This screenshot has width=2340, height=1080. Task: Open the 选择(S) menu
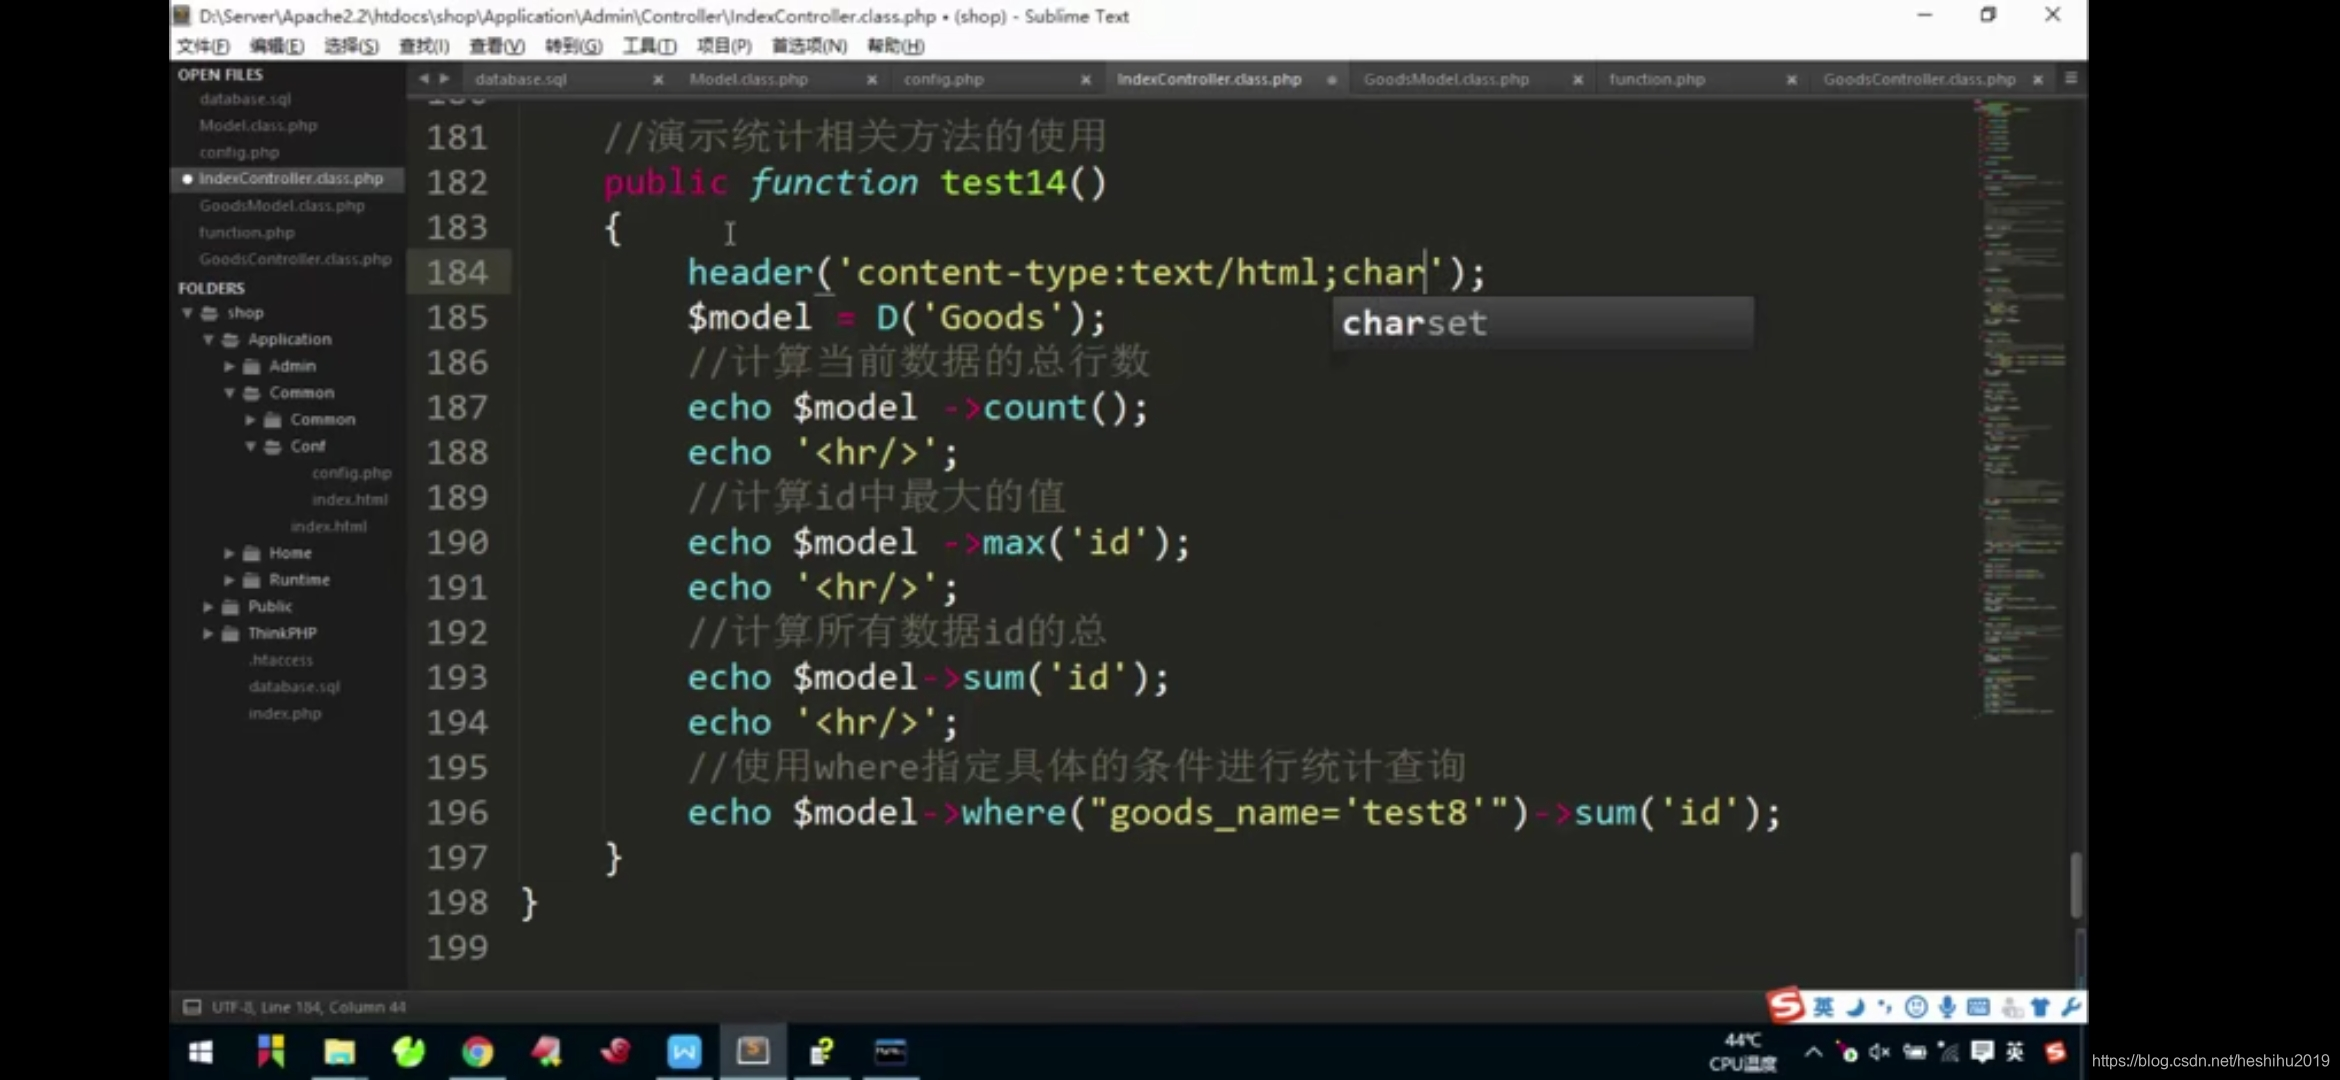point(351,46)
